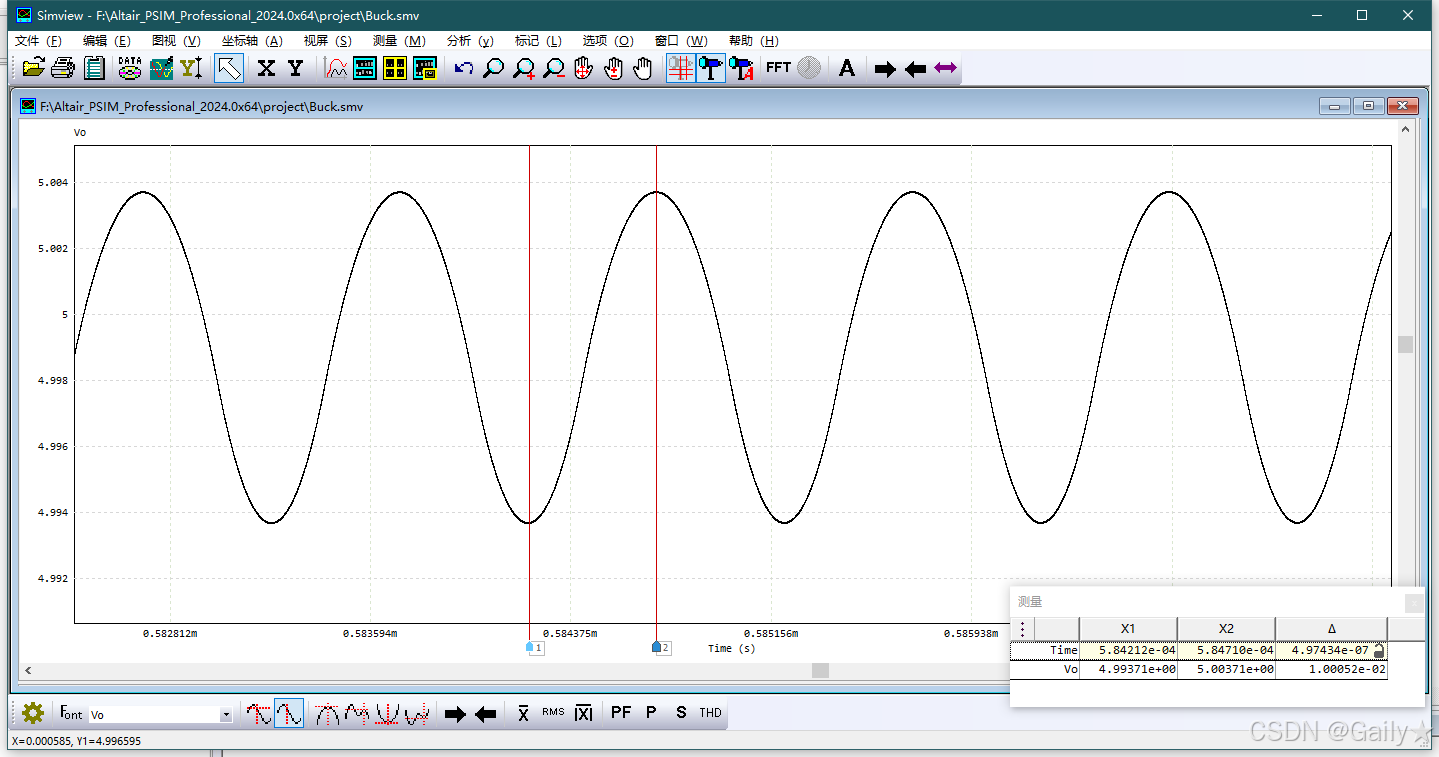Click the large A text label tool

click(847, 68)
